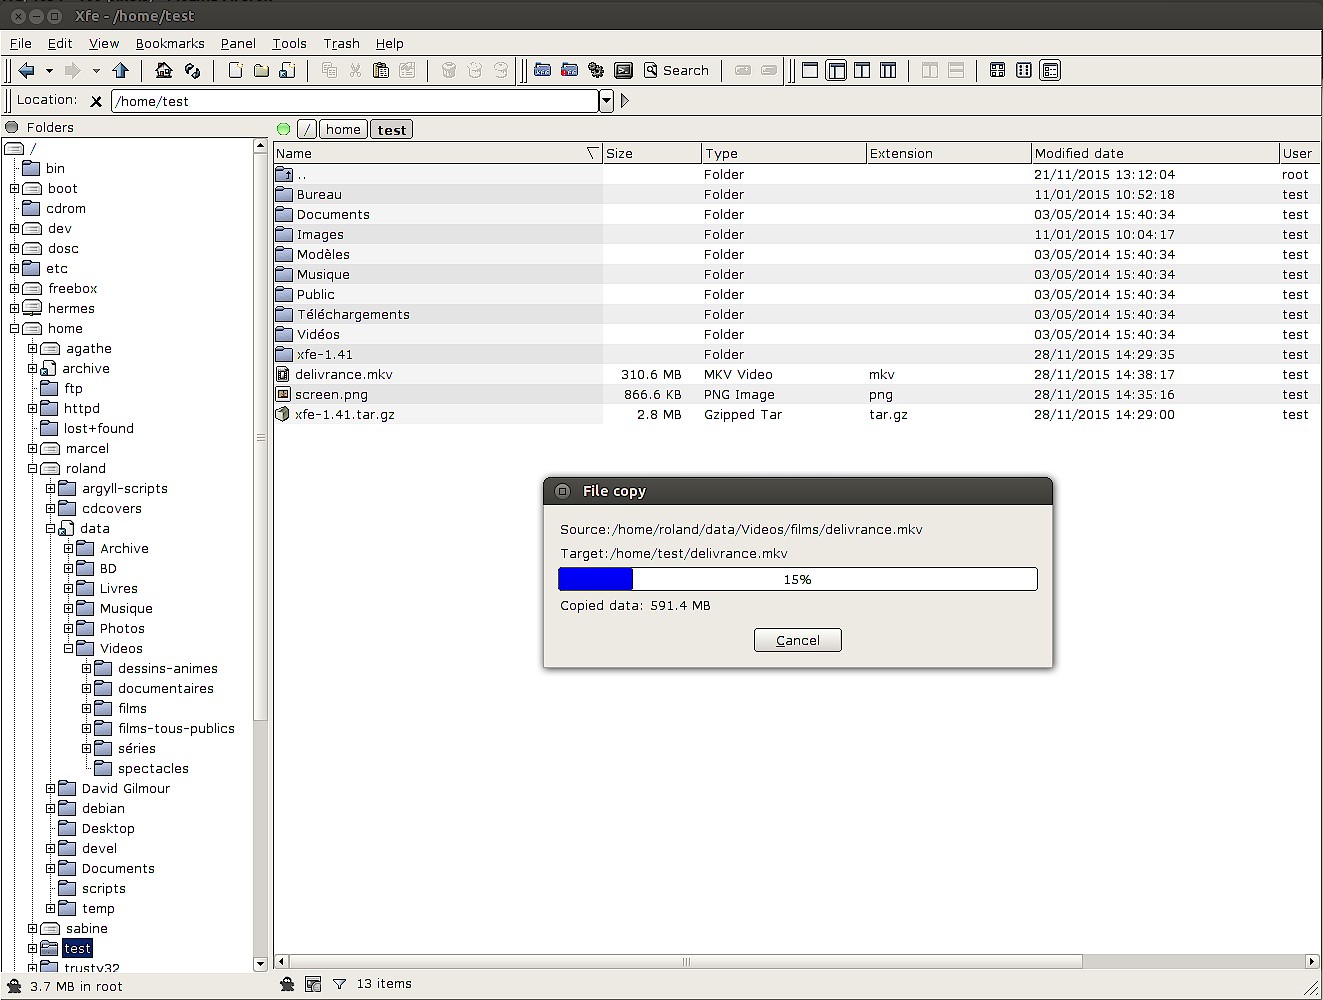Enable detailed file list view
Image resolution: width=1323 pixels, height=1000 pixels.
tap(1050, 70)
